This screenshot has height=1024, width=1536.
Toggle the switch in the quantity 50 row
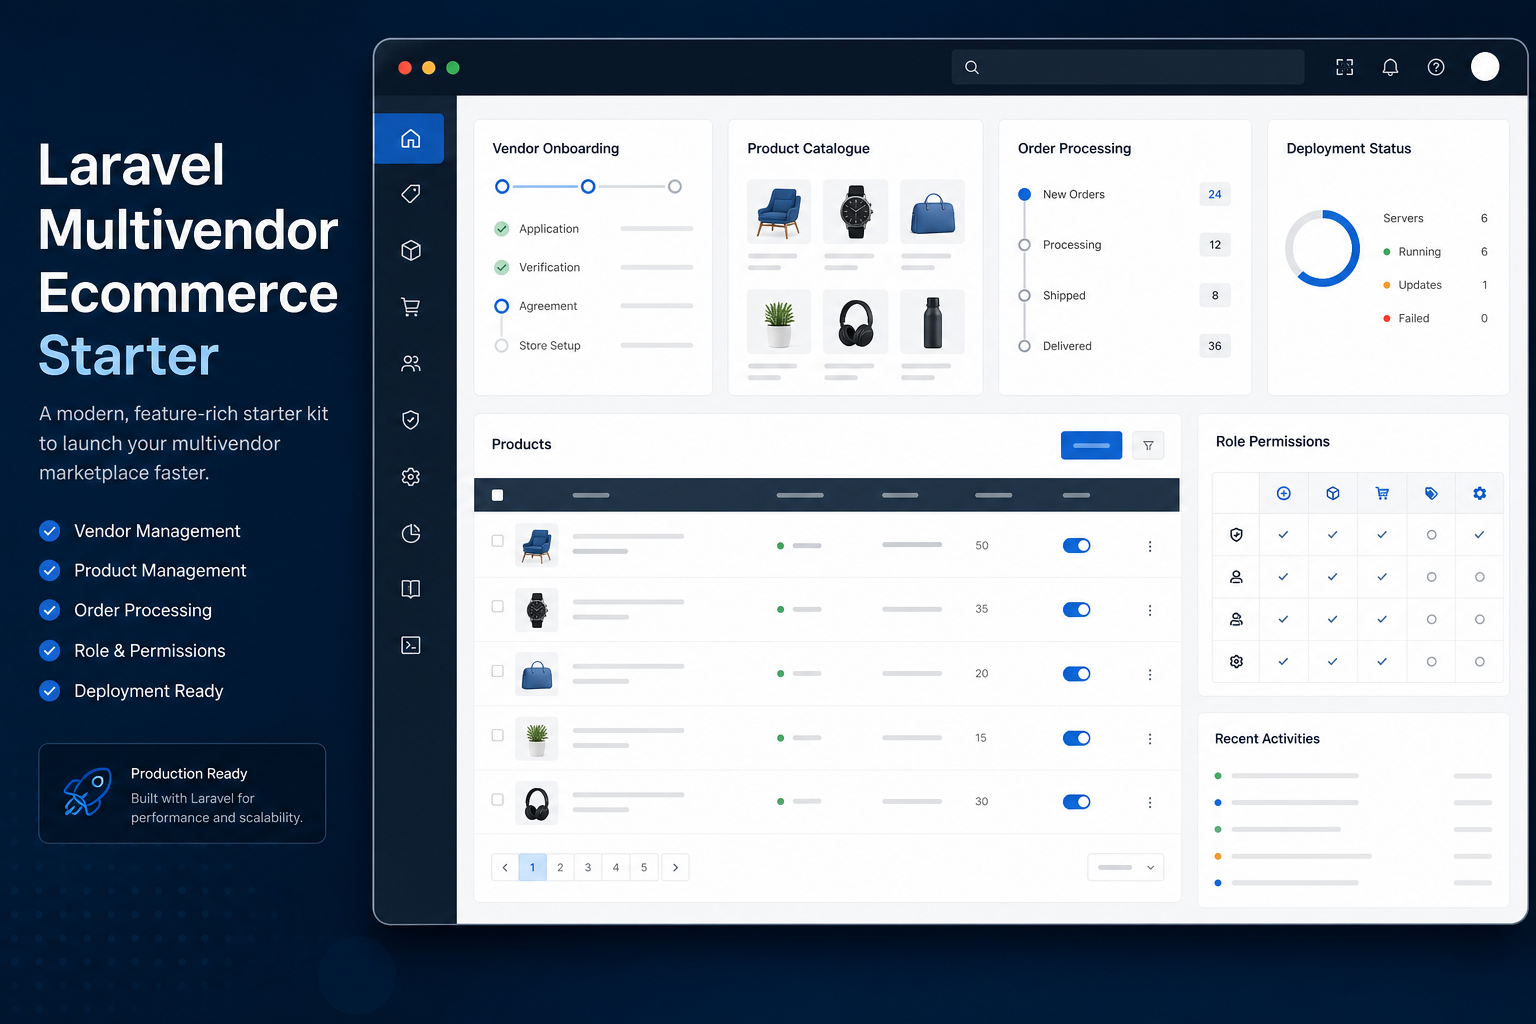tap(1076, 545)
